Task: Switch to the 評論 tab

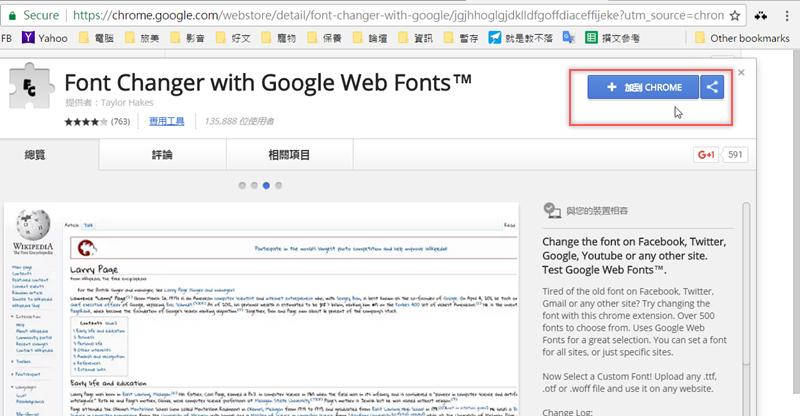Action: coord(160,155)
